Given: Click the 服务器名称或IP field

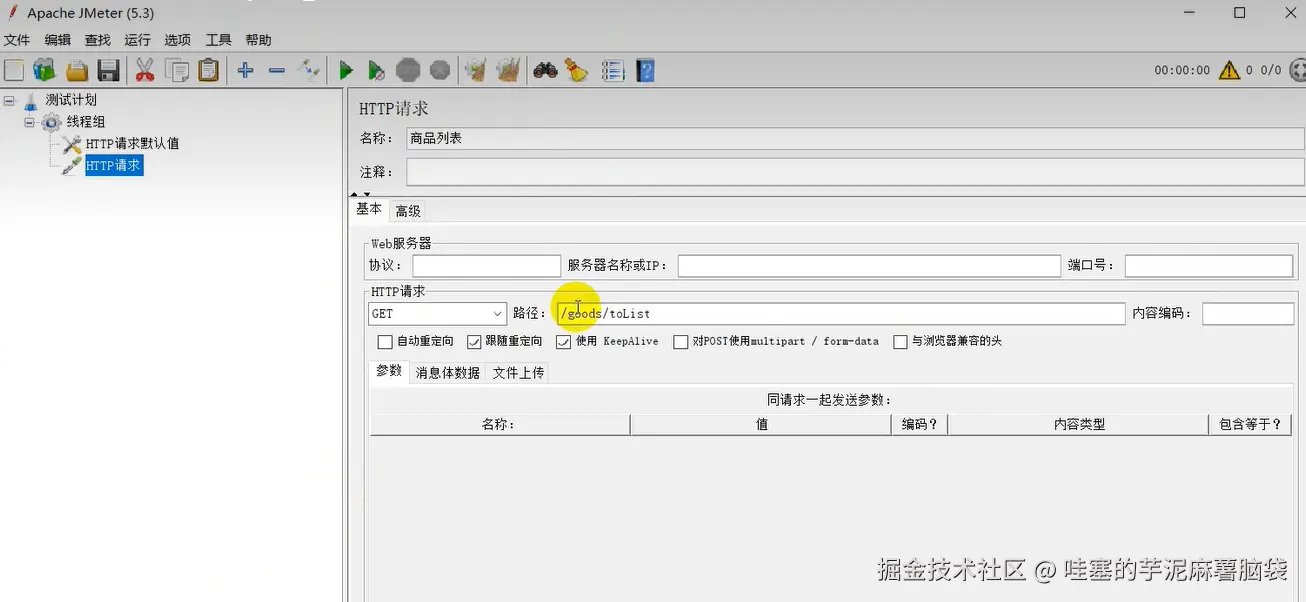Looking at the screenshot, I should point(869,266).
